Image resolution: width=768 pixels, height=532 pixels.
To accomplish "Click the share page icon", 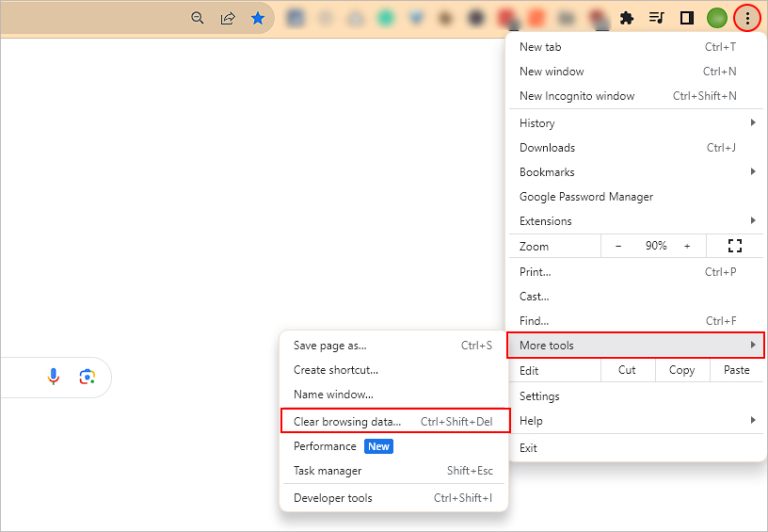I will 227,19.
